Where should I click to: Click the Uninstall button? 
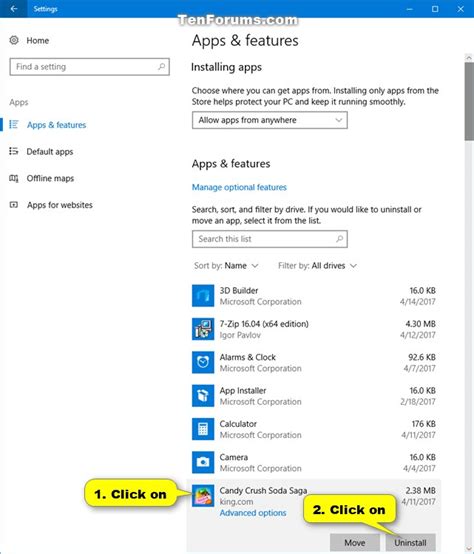(410, 542)
